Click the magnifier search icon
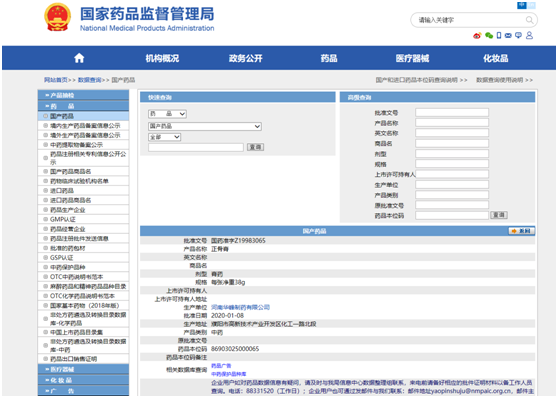This screenshot has height=398, width=558. click(x=530, y=20)
